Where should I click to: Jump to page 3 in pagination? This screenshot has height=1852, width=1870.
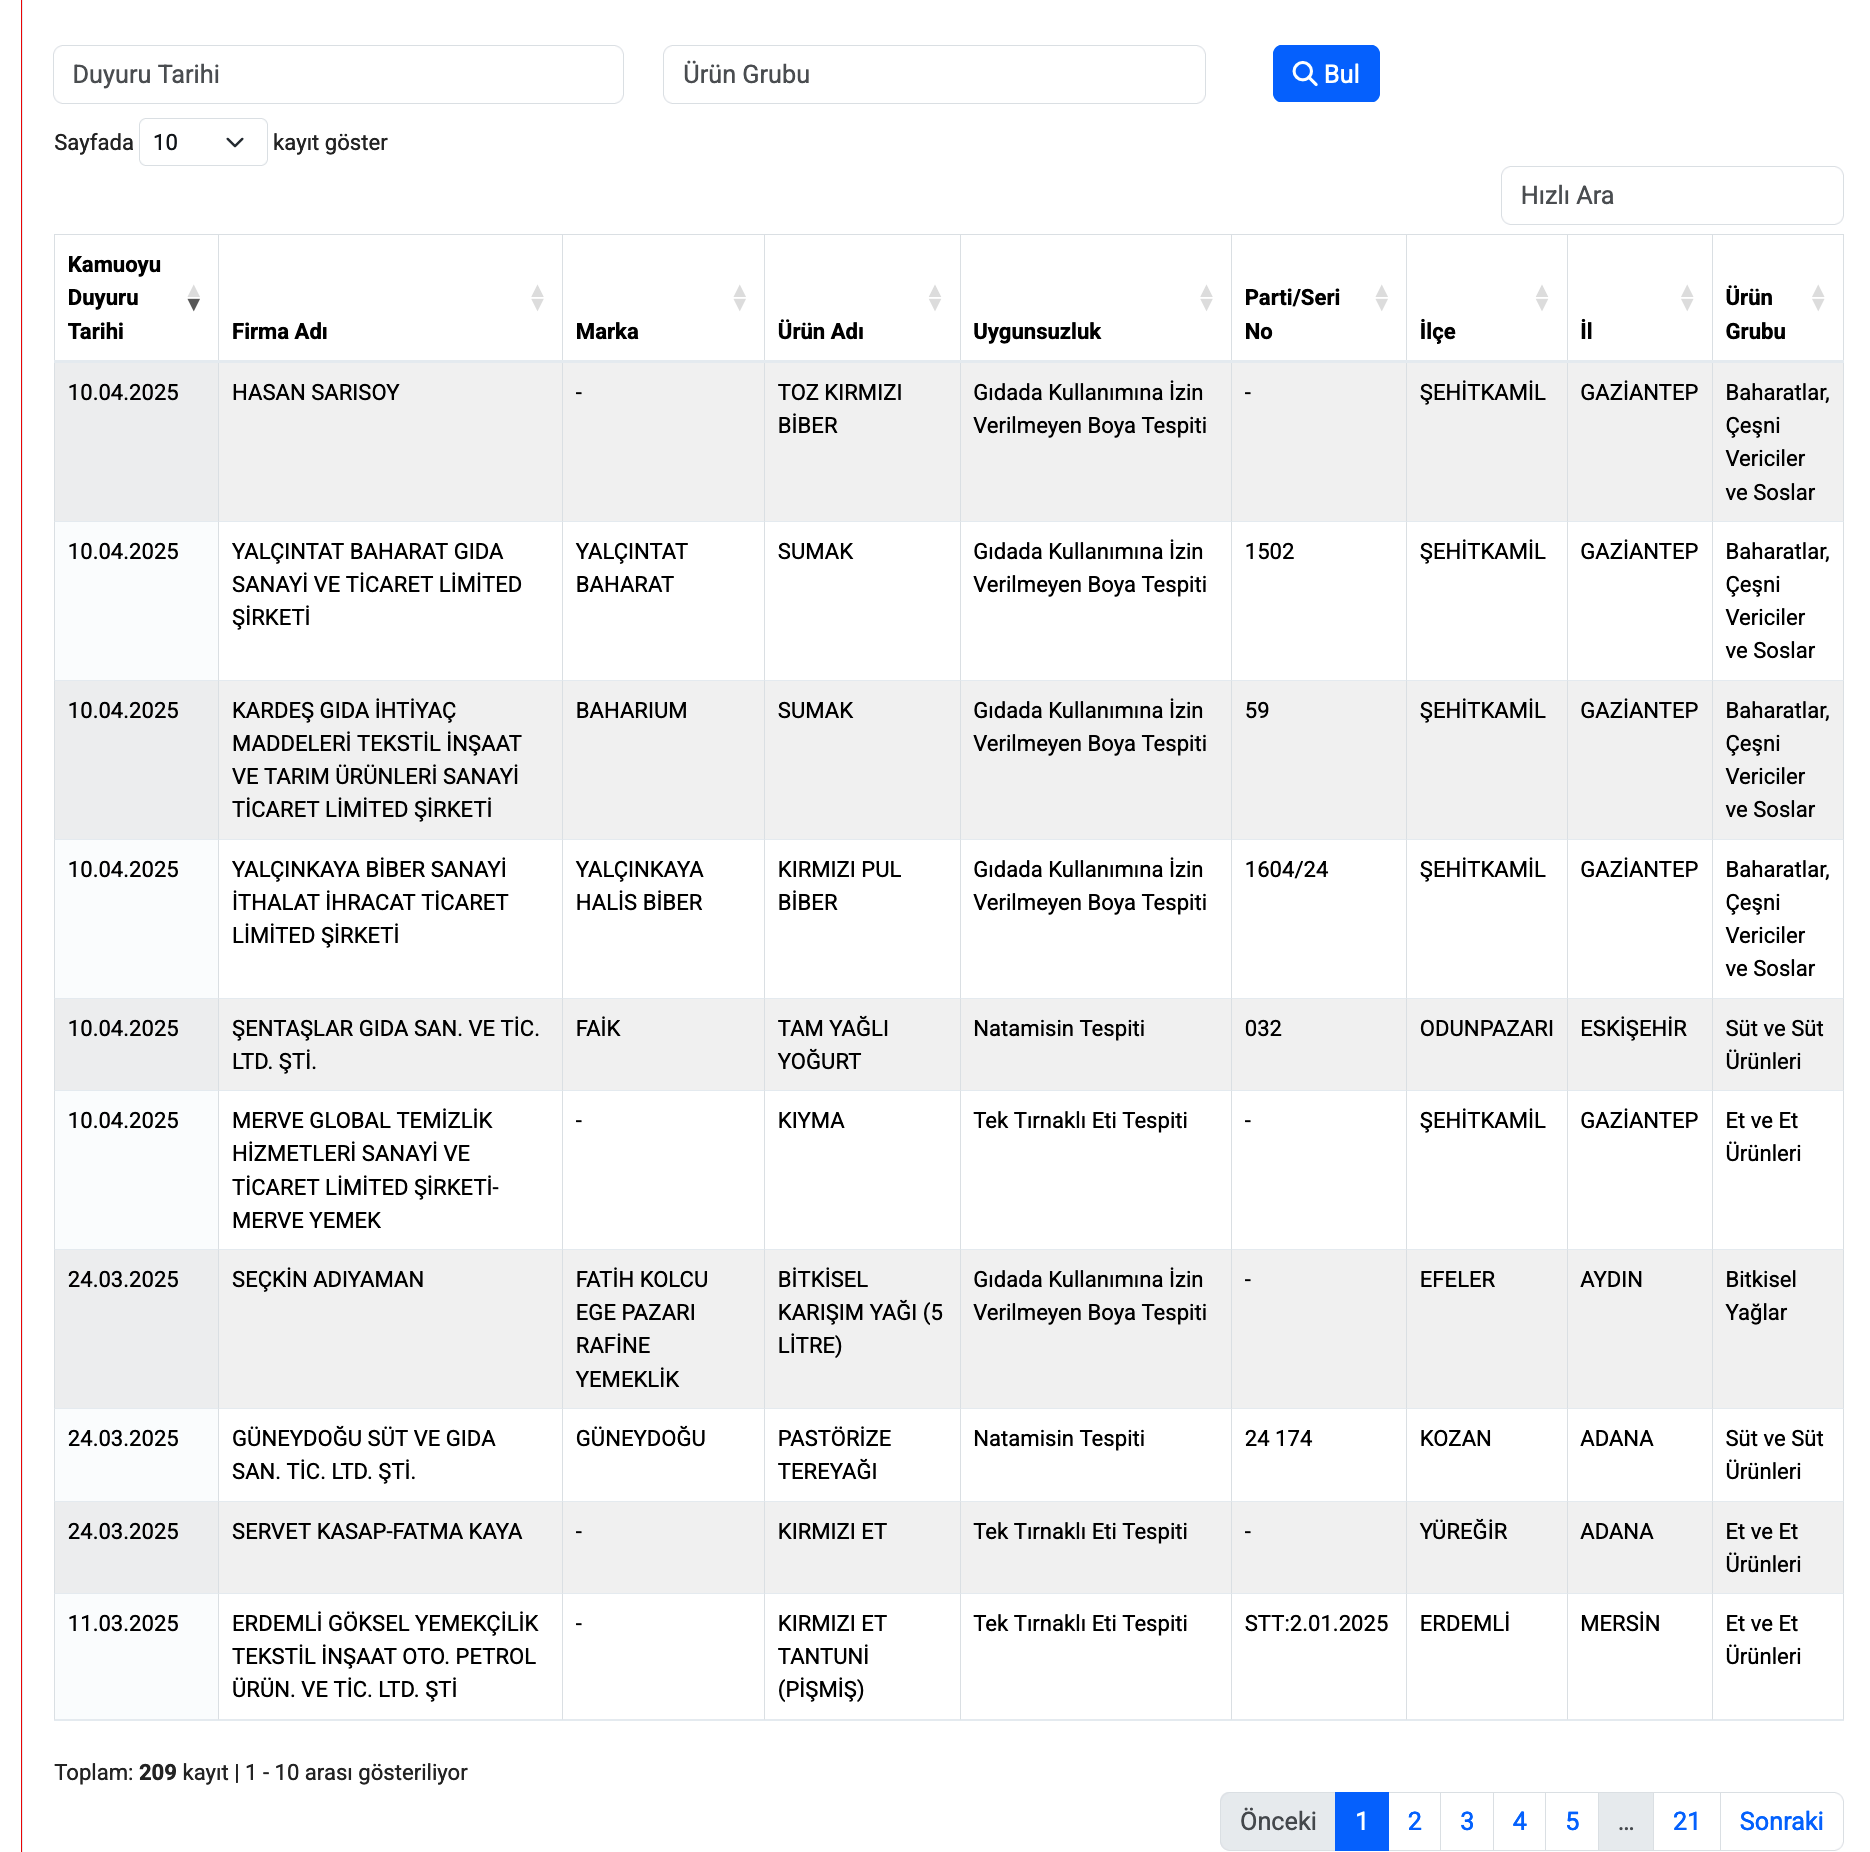pos(1466,1821)
